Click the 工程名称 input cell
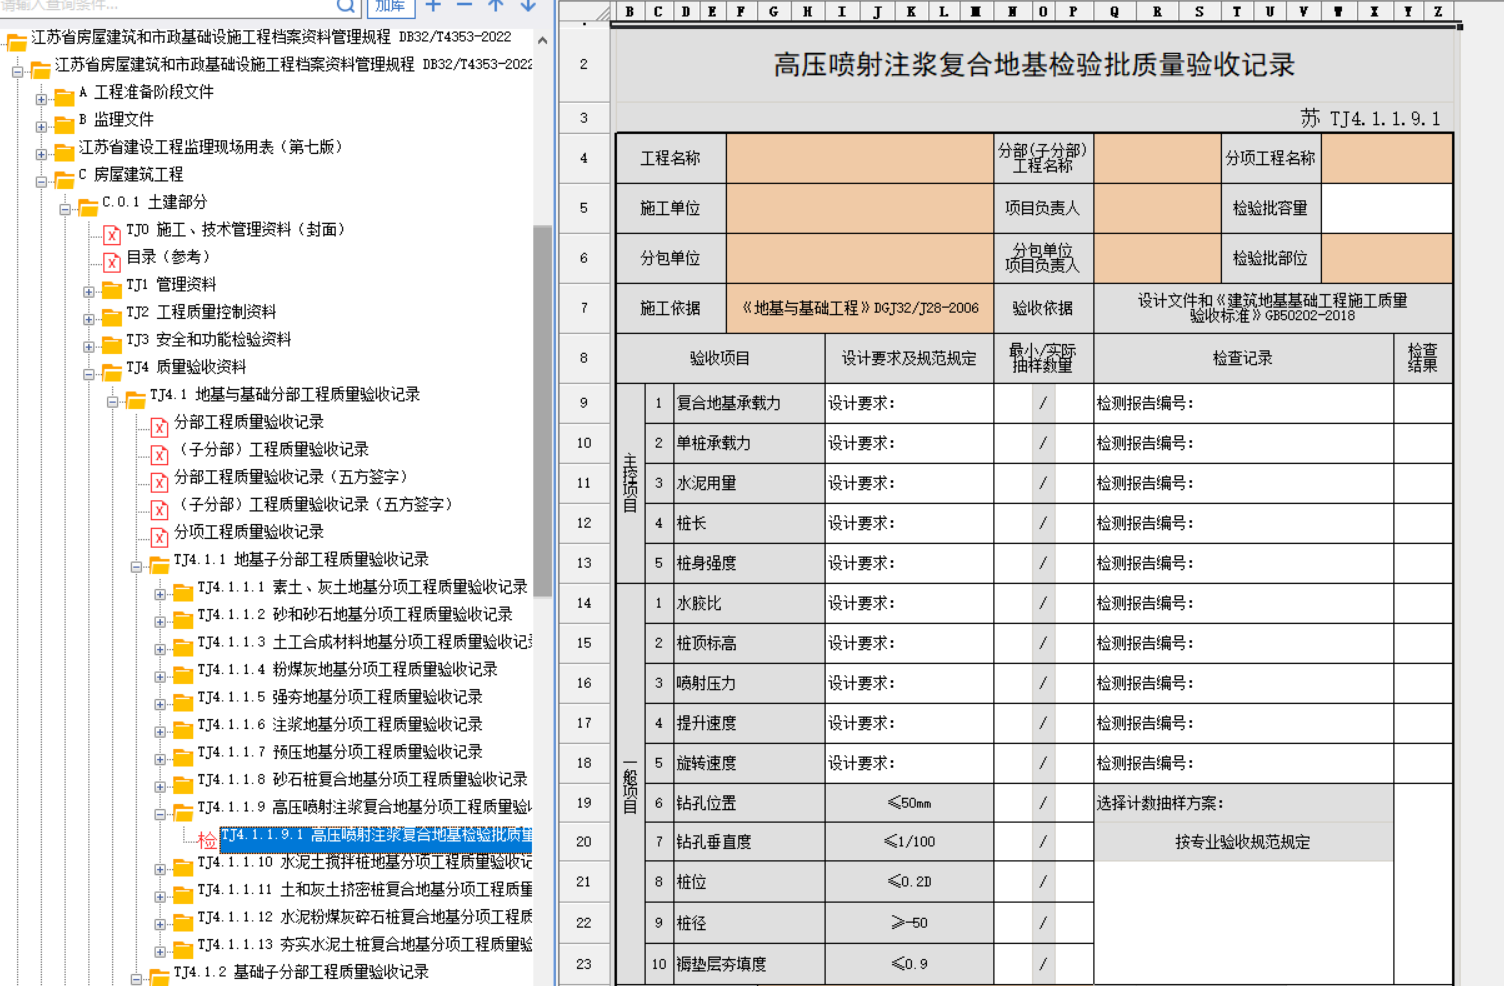Viewport: 1504px width, 986px height. coord(859,158)
